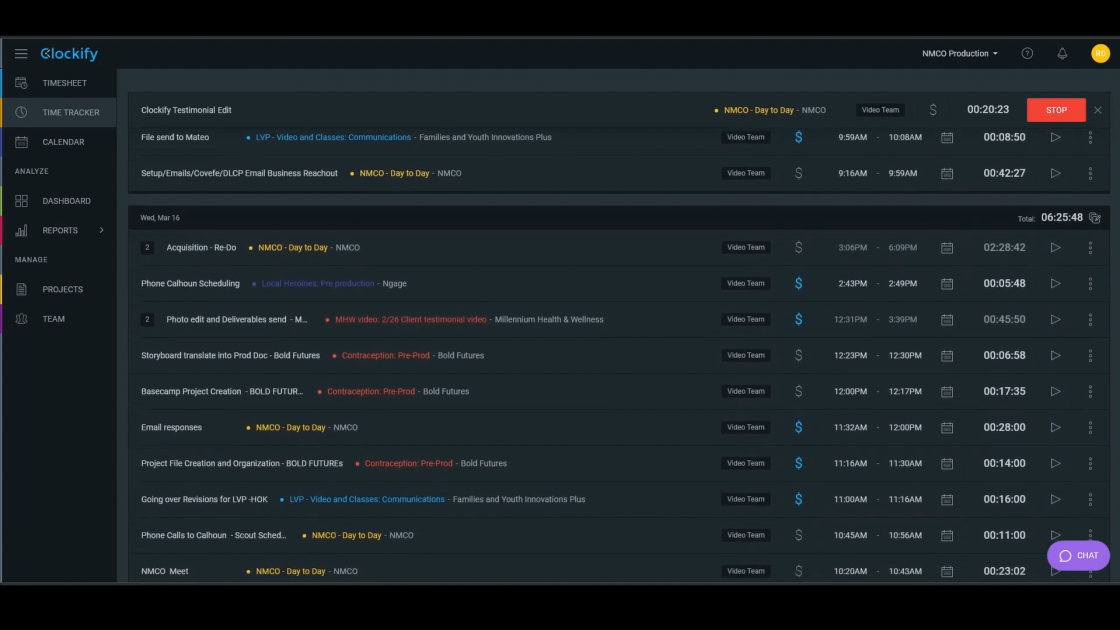
Task: Click the Clockify logo
Action: tap(69, 54)
